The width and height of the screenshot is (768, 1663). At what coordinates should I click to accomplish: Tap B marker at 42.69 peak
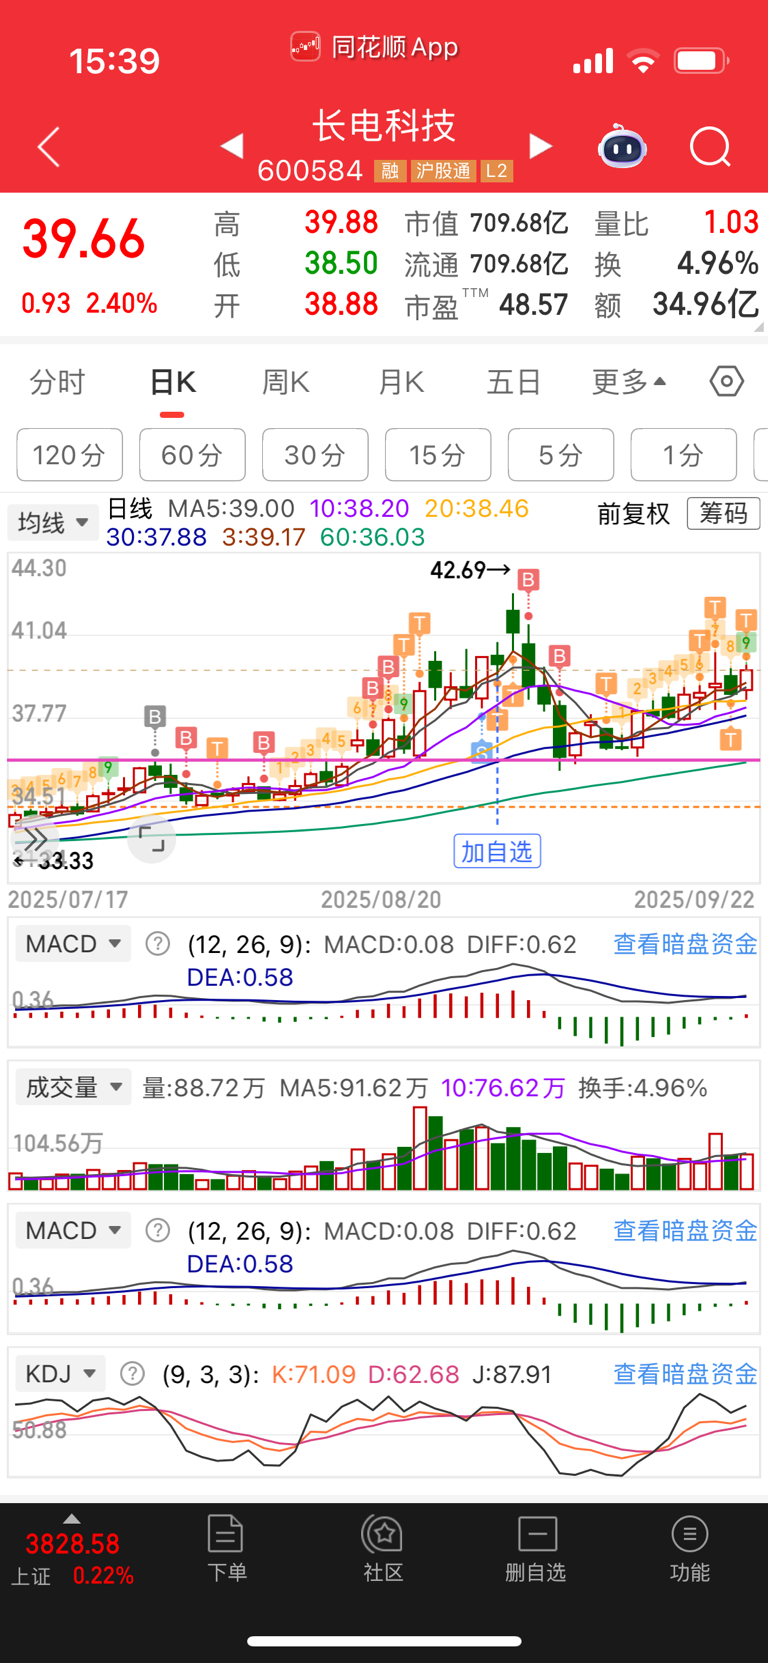tap(528, 579)
